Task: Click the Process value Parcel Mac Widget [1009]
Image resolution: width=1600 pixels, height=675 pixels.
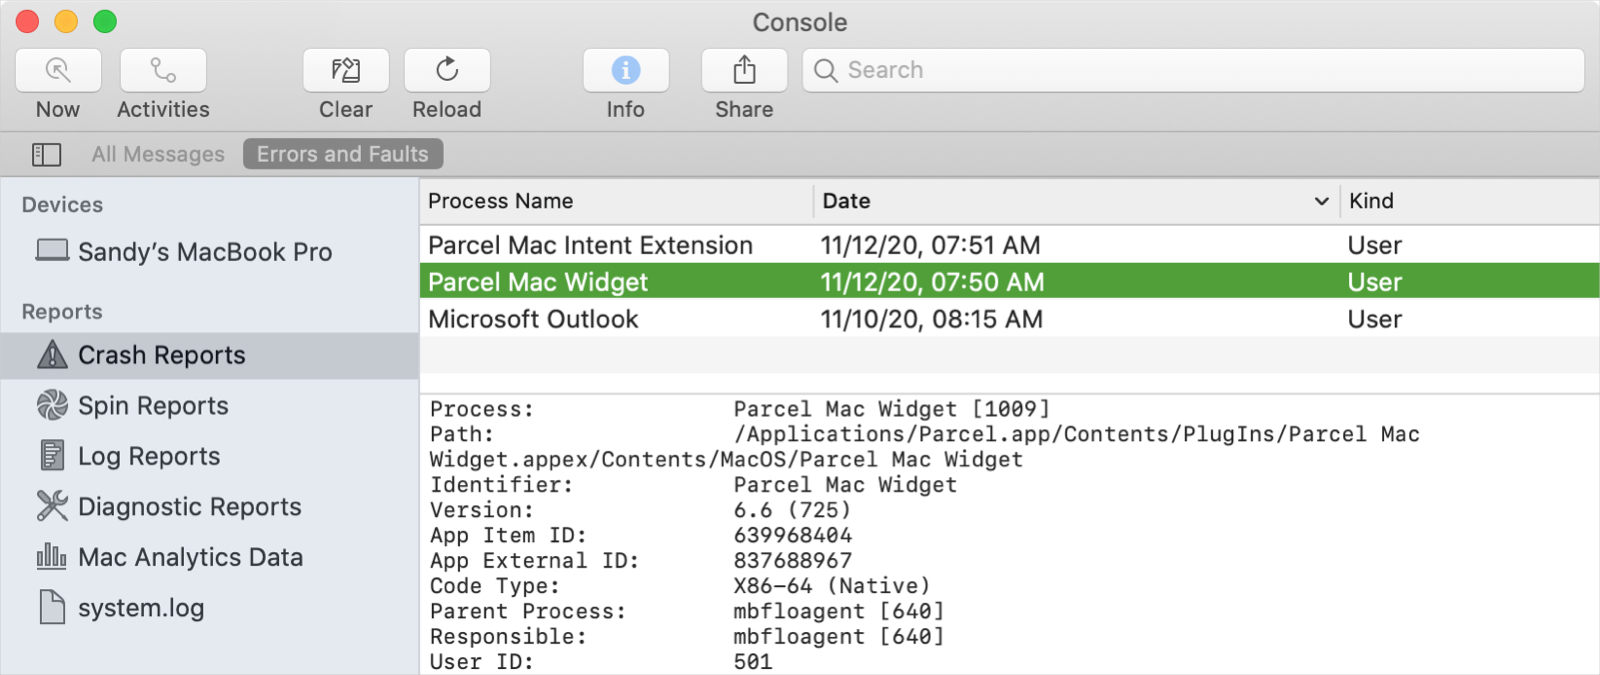Action: pyautogui.click(x=891, y=409)
